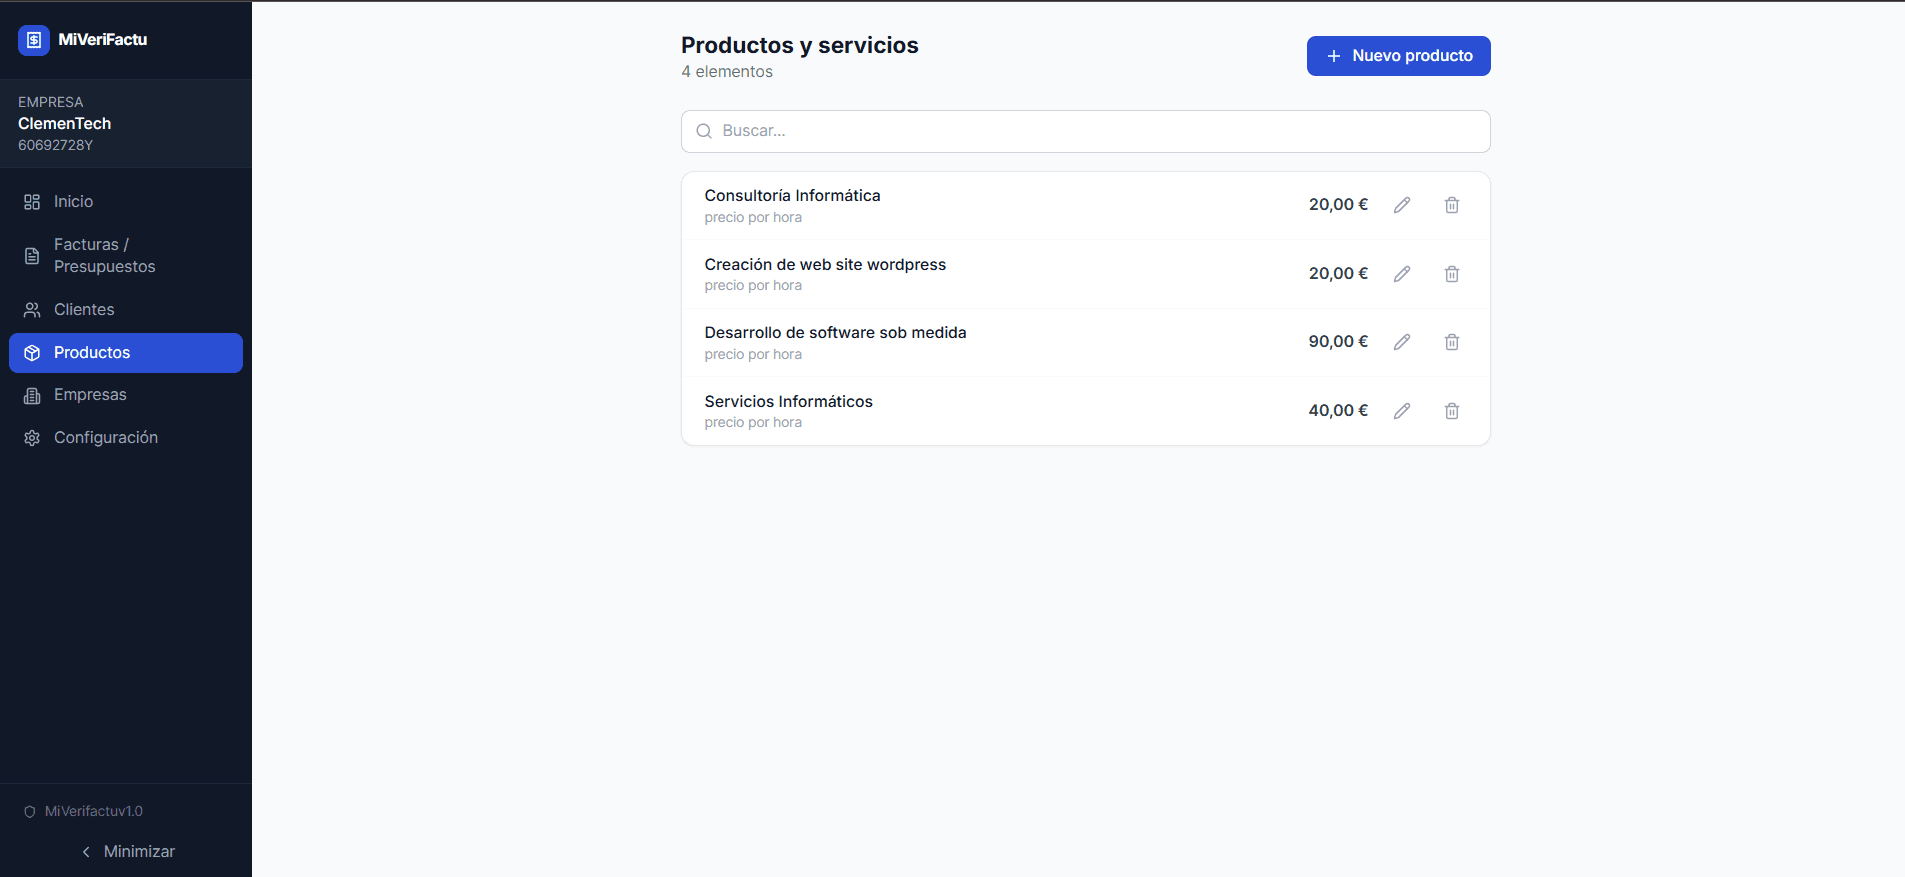Select Desarrollo de software sob medida title
Image resolution: width=1905 pixels, height=877 pixels.
[835, 333]
